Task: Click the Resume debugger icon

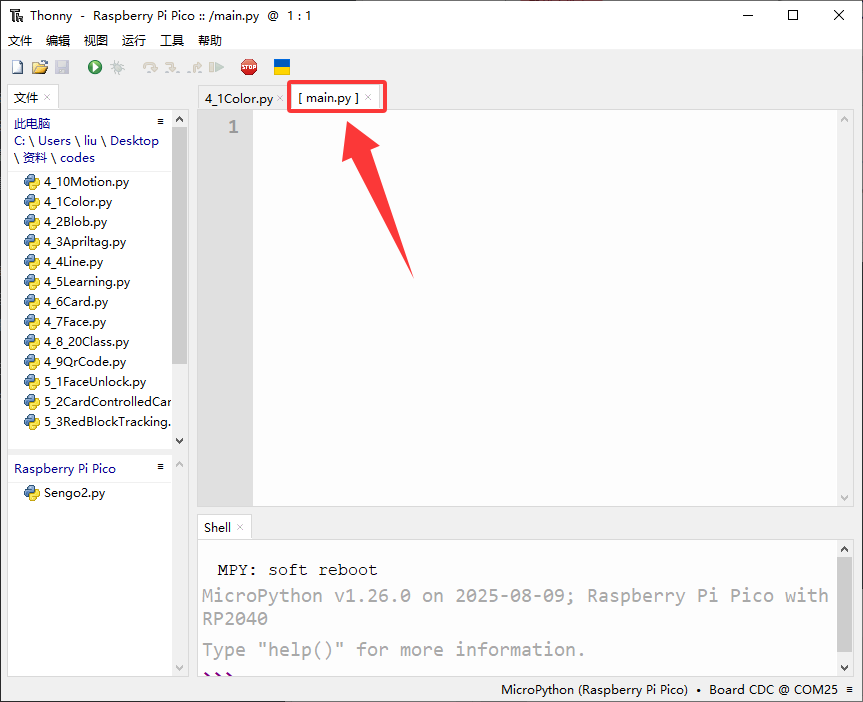Action: (216, 67)
